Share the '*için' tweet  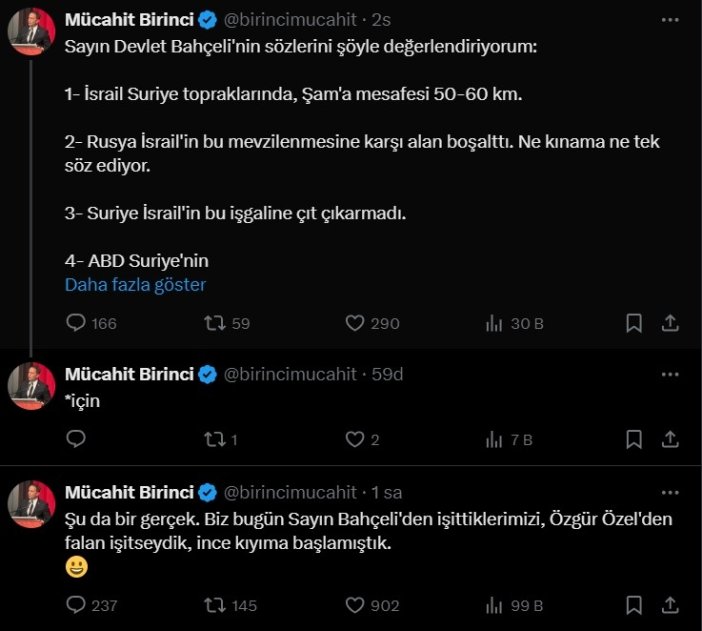[x=670, y=439]
